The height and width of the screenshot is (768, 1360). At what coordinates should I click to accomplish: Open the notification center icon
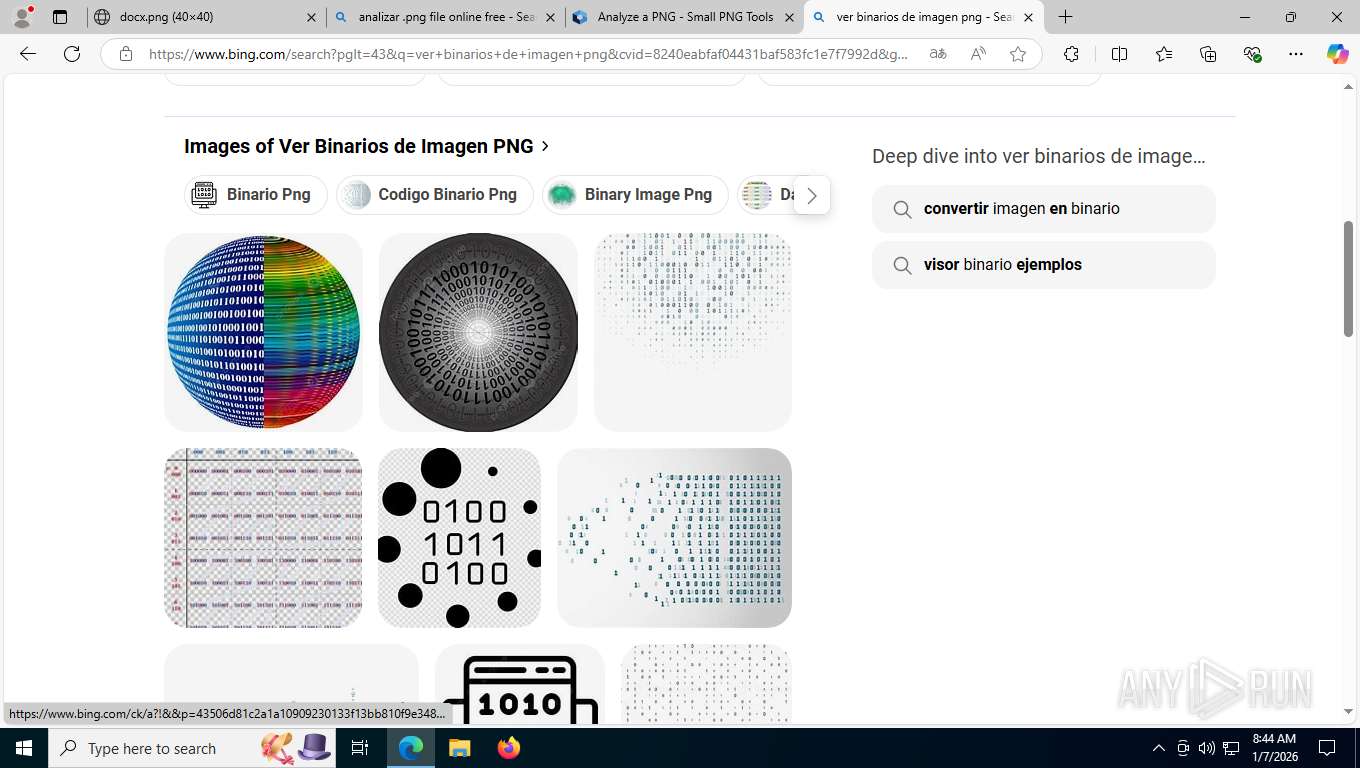click(x=1327, y=748)
